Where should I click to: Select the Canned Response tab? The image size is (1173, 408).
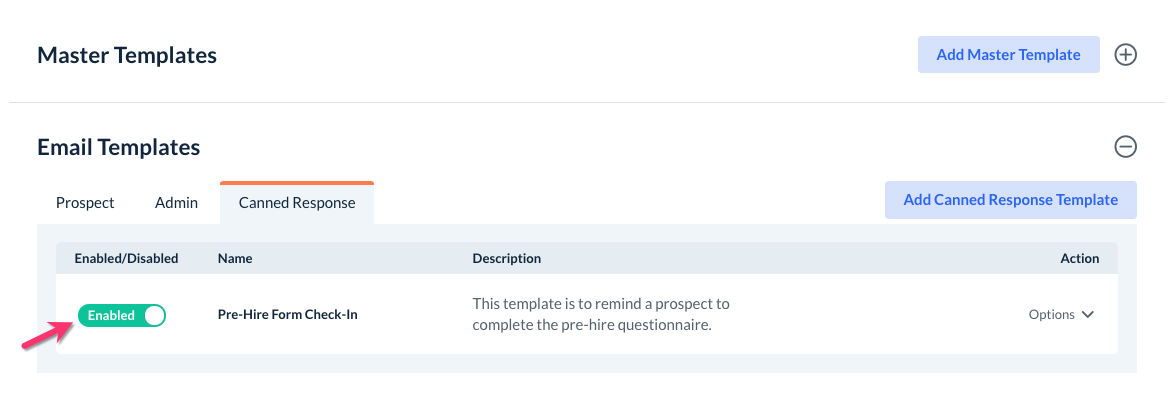pyautogui.click(x=296, y=203)
